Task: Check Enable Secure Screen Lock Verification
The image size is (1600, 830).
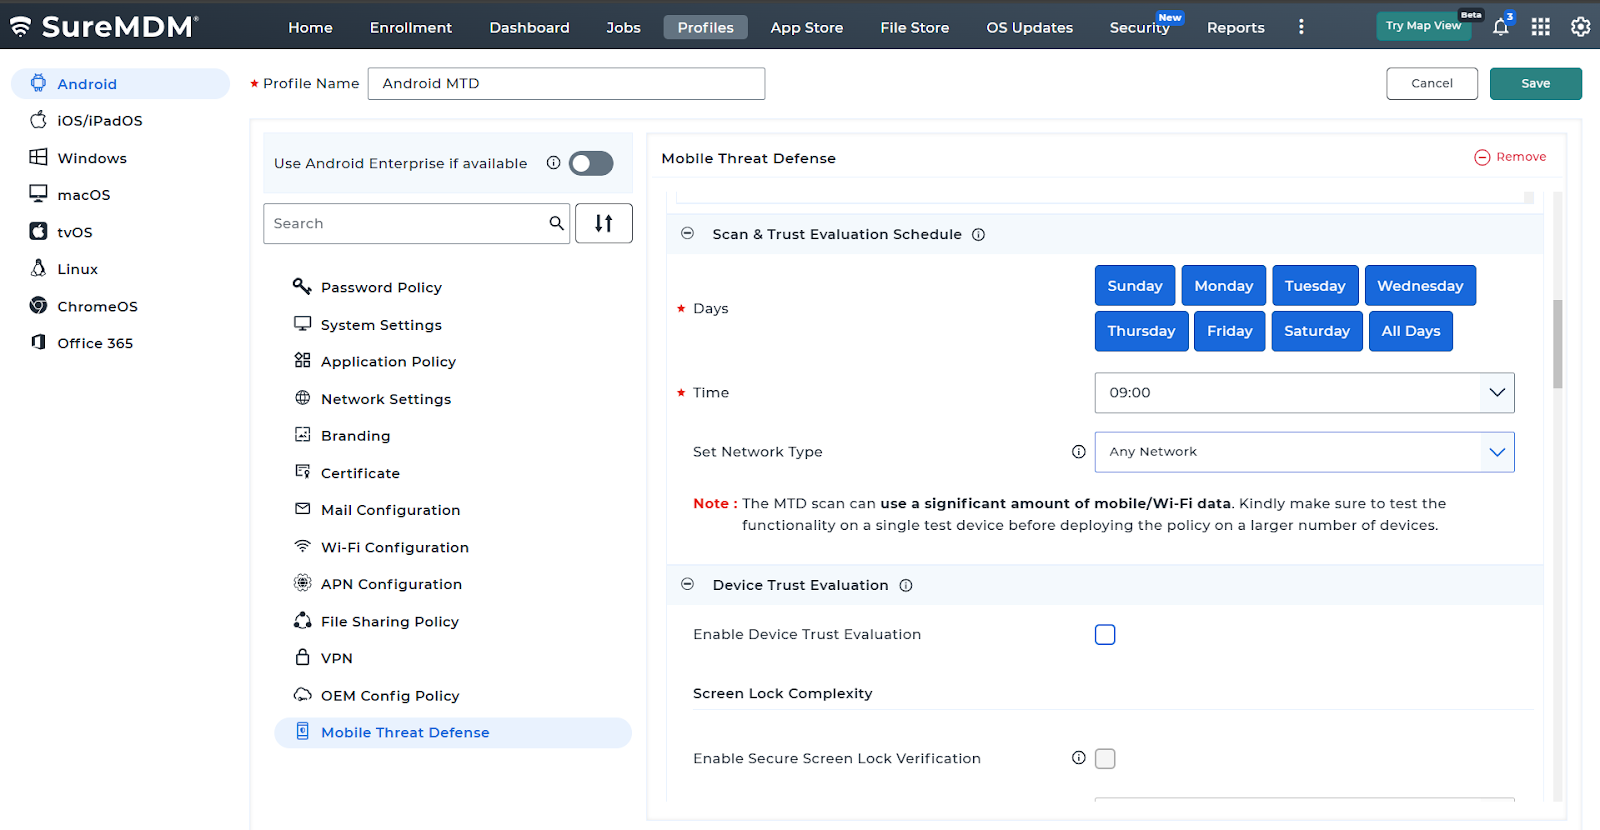Action: (1105, 759)
